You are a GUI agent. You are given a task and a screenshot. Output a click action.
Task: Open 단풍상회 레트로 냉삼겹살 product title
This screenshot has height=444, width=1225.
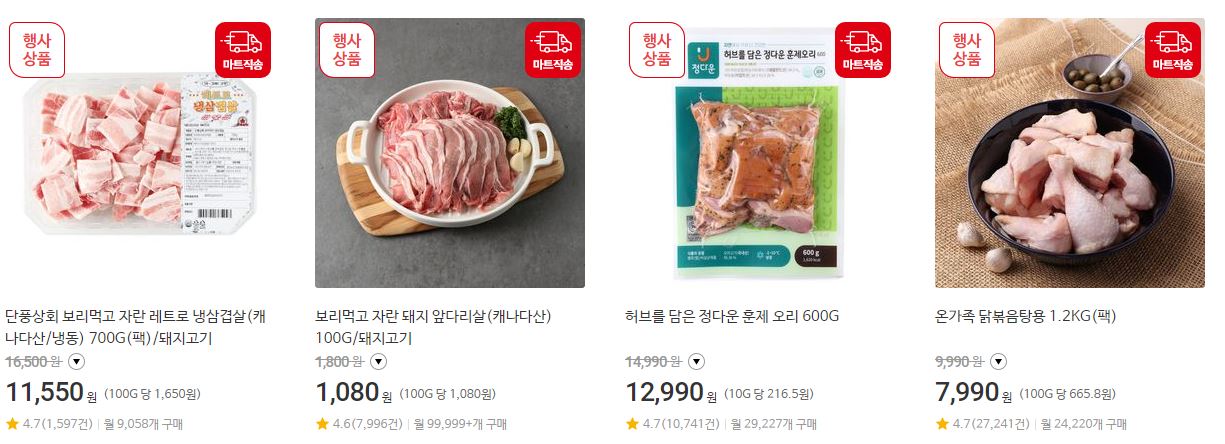pos(137,327)
